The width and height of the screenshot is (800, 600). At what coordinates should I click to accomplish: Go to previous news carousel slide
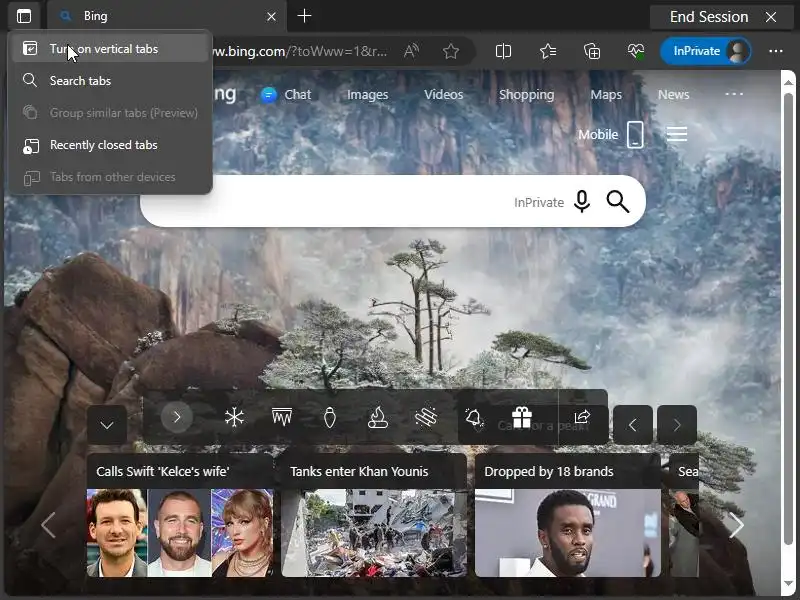(48, 525)
